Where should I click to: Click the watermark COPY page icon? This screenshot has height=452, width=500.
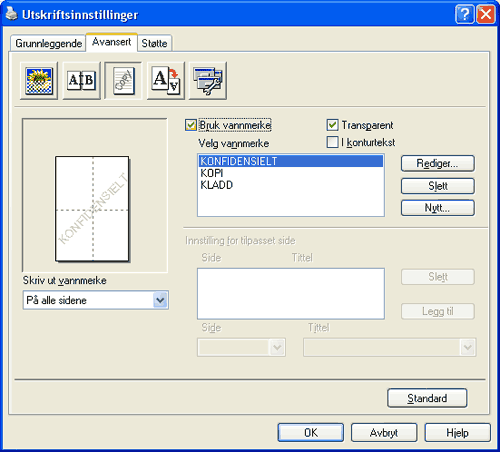[123, 81]
